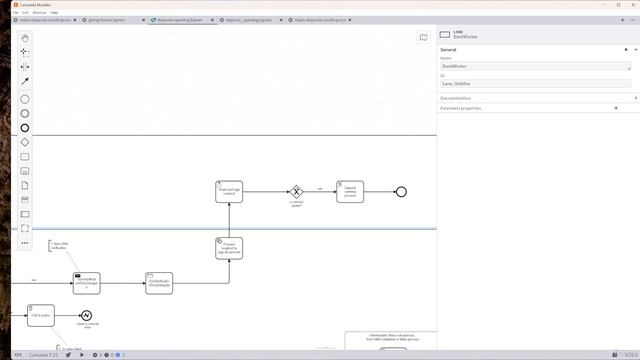640x360 pixels.
Task: Select the Client SMS verification annotation
Action: 59,246
